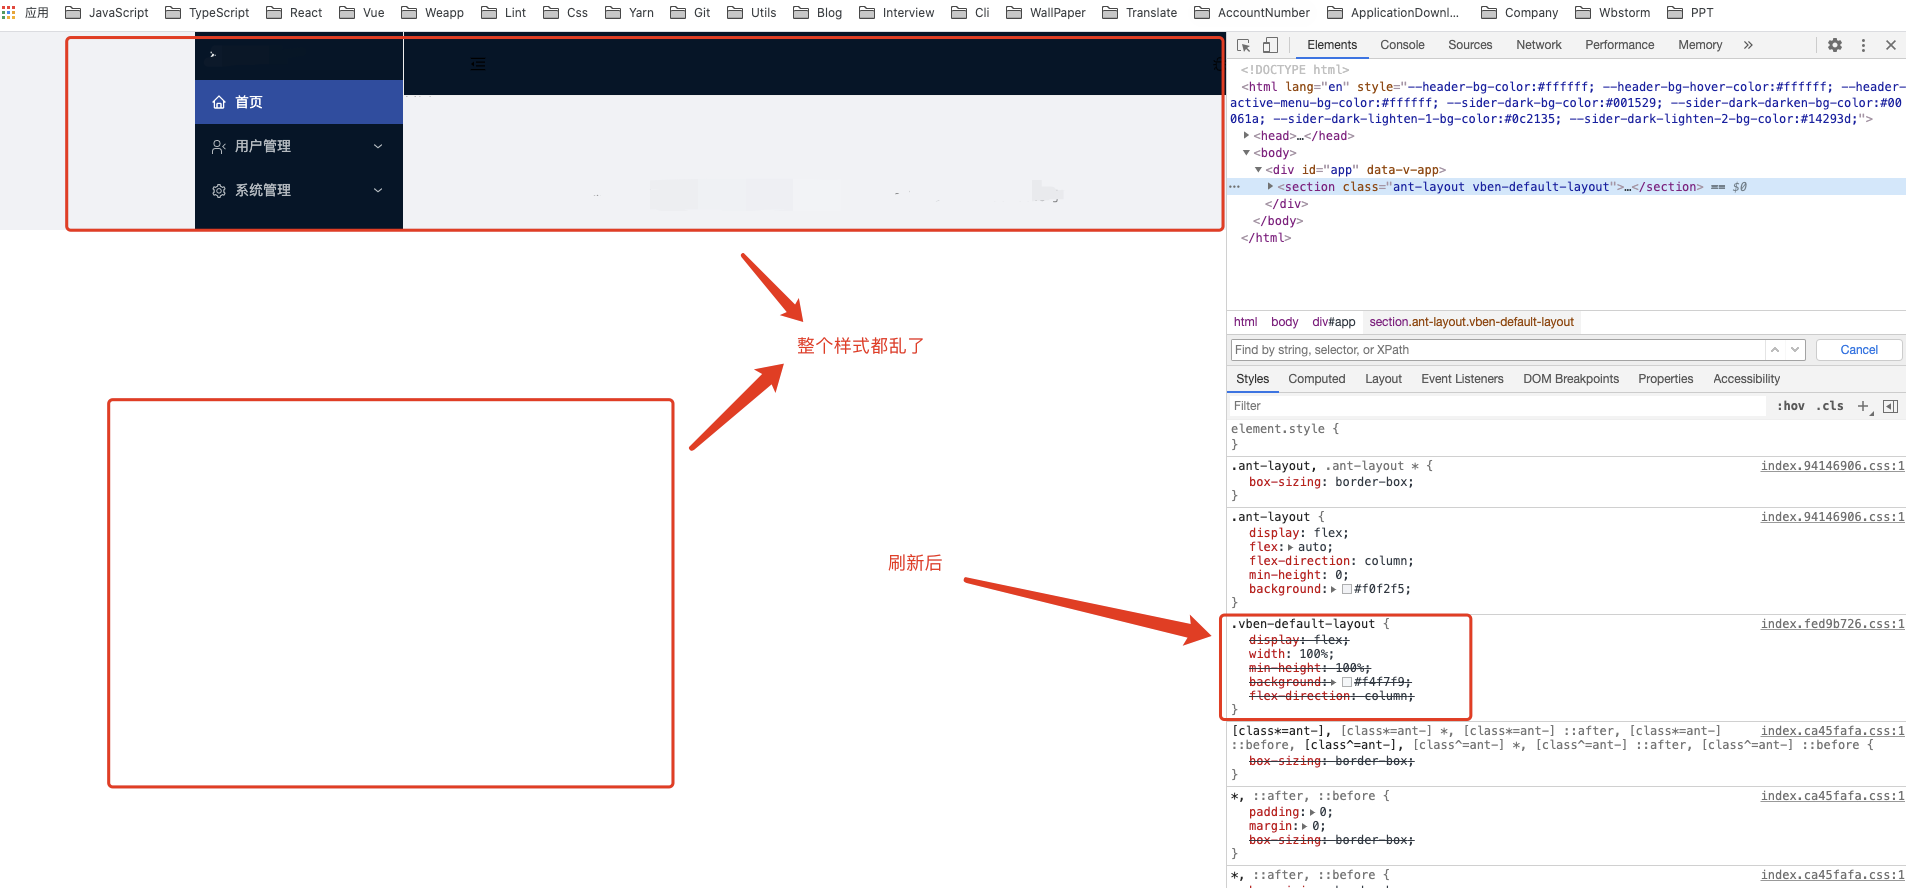Screen dimensions: 1906x888
Task: Click the user icon beside 用户管理
Action: 219,146
